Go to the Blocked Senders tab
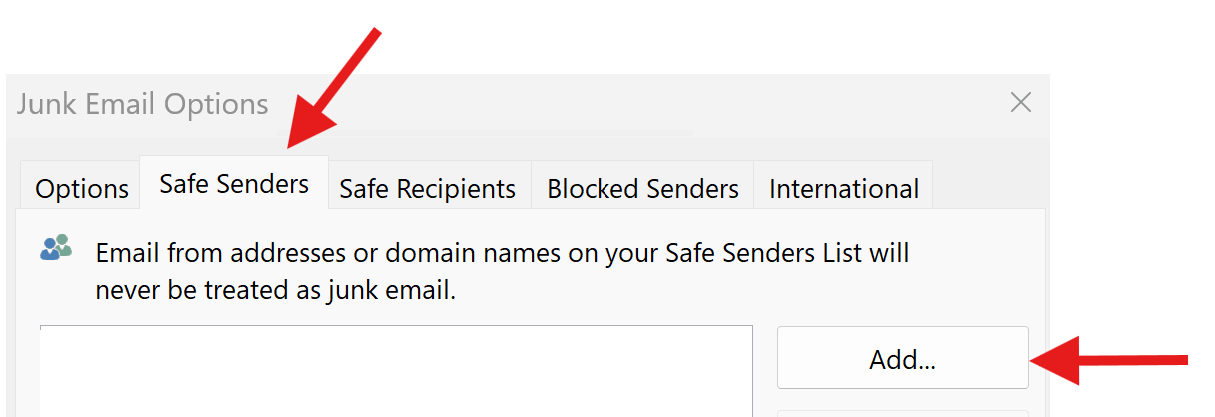Viewport: 1215px width, 417px height. pyautogui.click(x=643, y=189)
